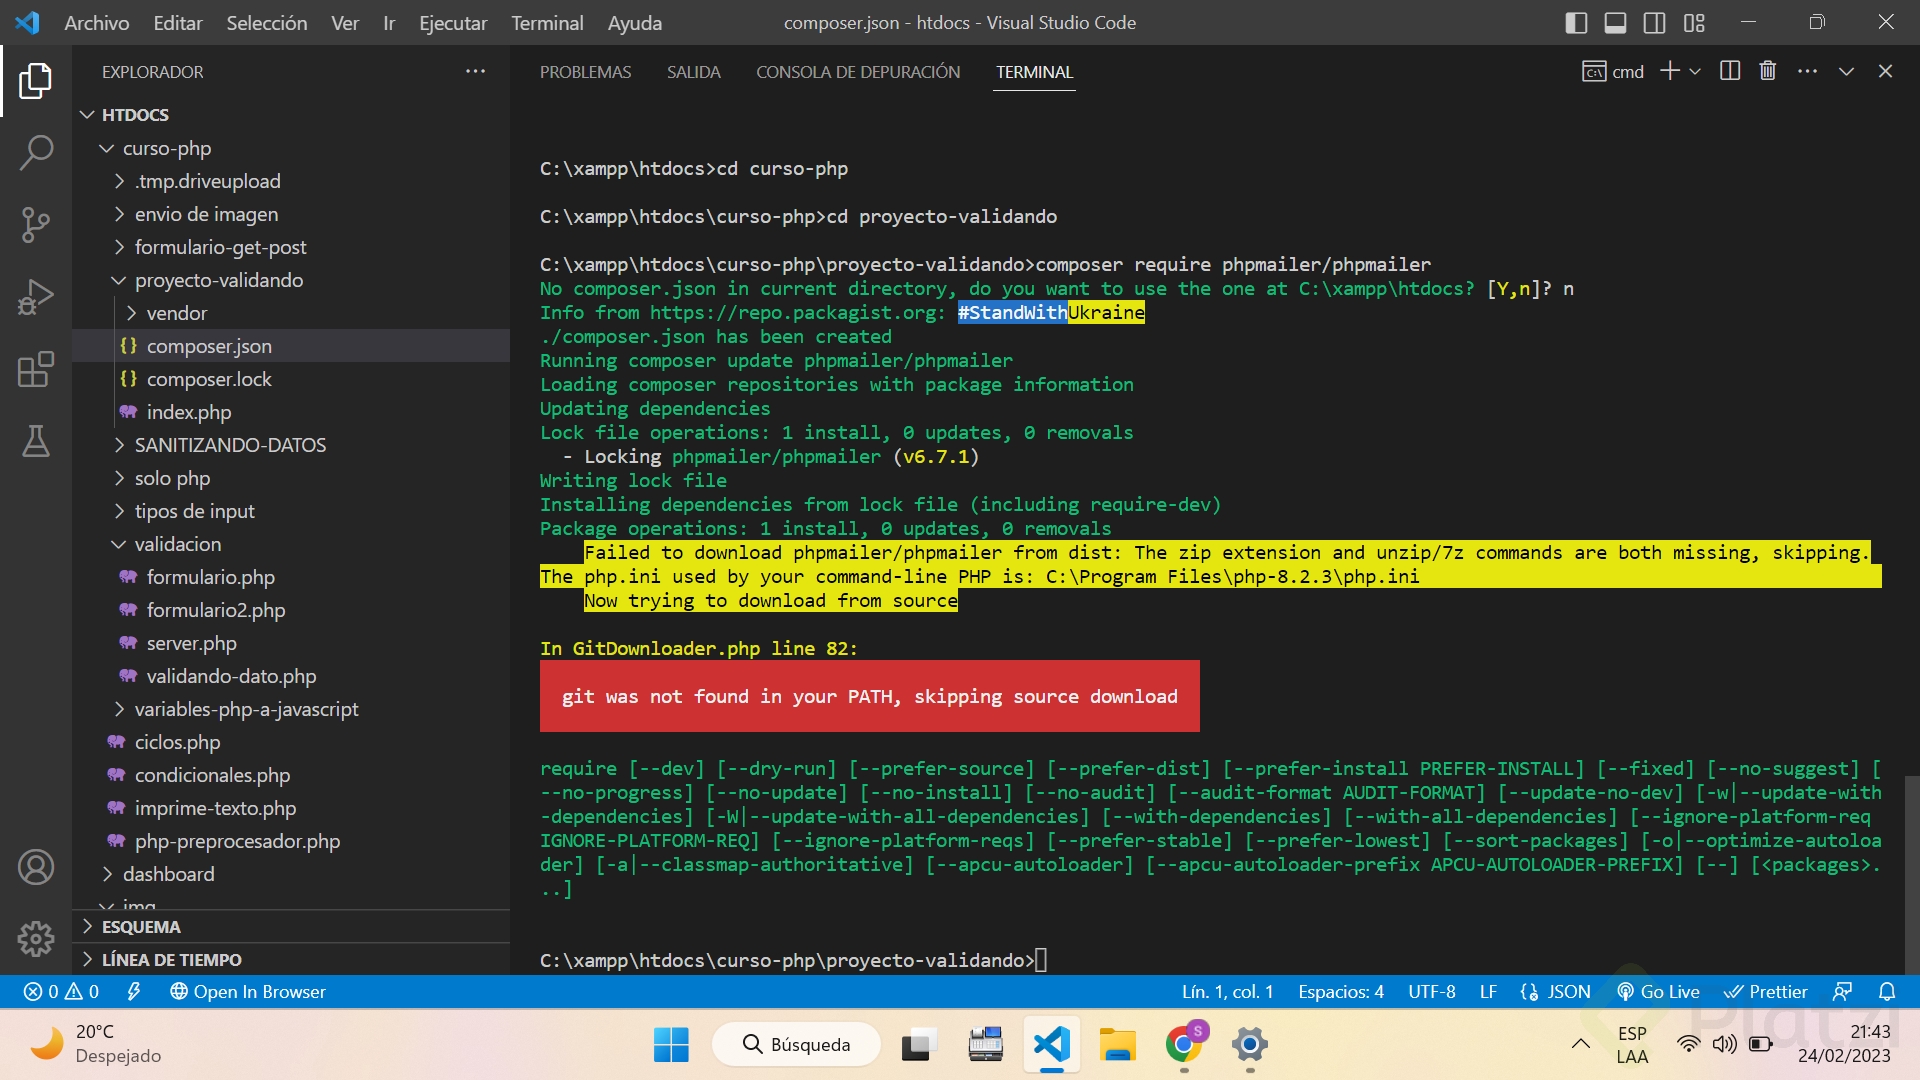1920x1080 pixels.
Task: Open the Search view in activity bar
Action: pos(36,153)
